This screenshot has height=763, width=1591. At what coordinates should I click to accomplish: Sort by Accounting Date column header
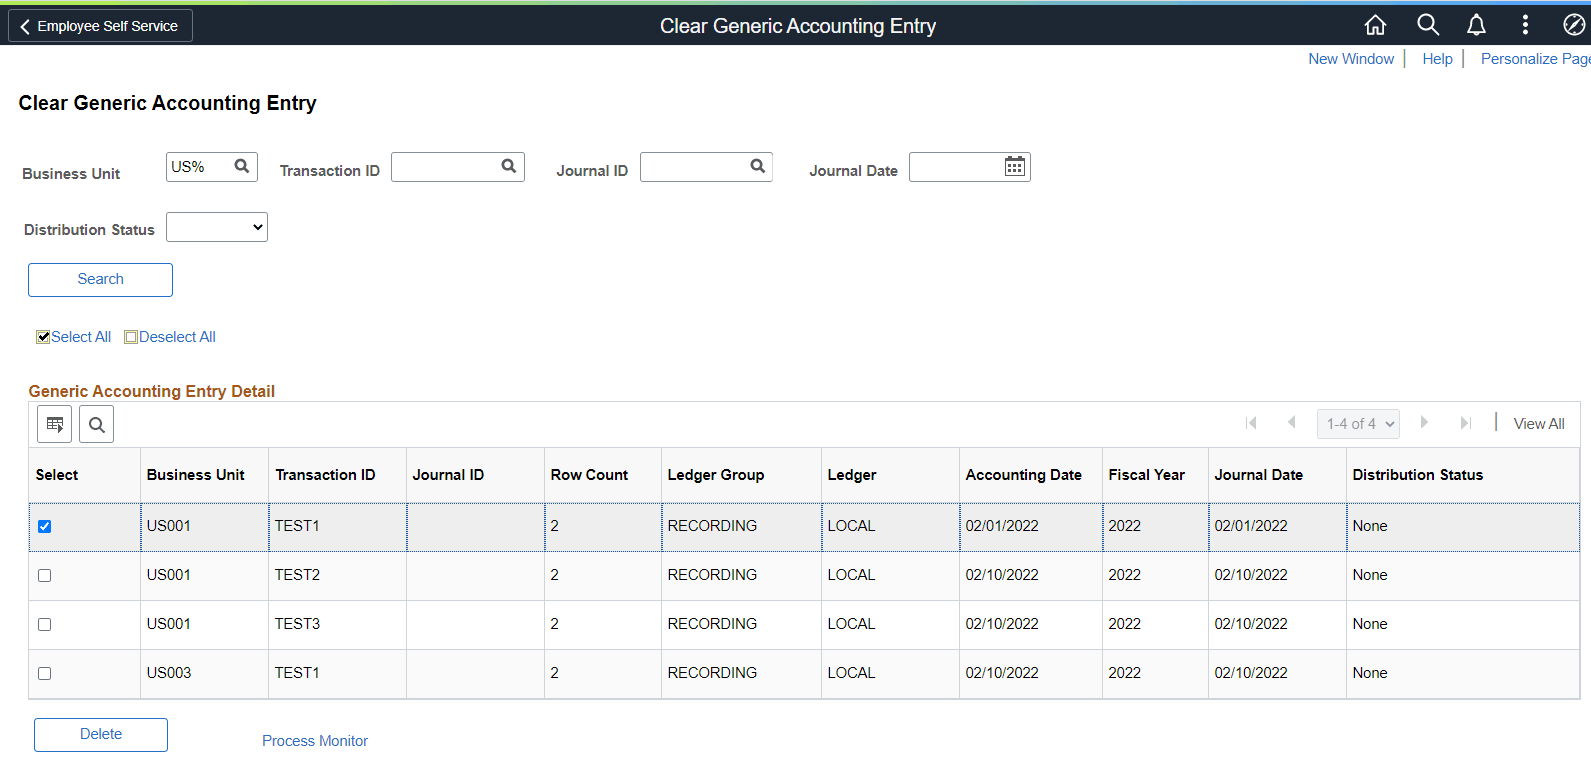[1023, 475]
